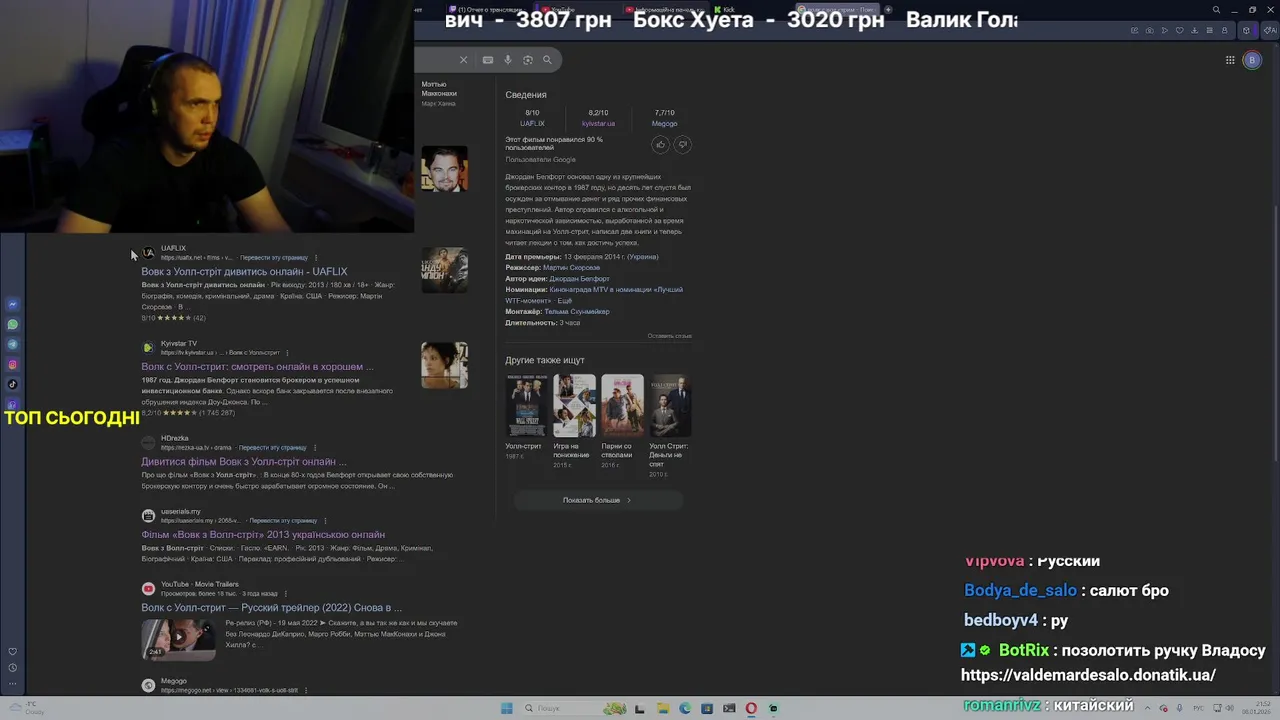Open YouTube result 'Русский трейлер (2022)'
This screenshot has width=1280, height=720.
[271, 608]
